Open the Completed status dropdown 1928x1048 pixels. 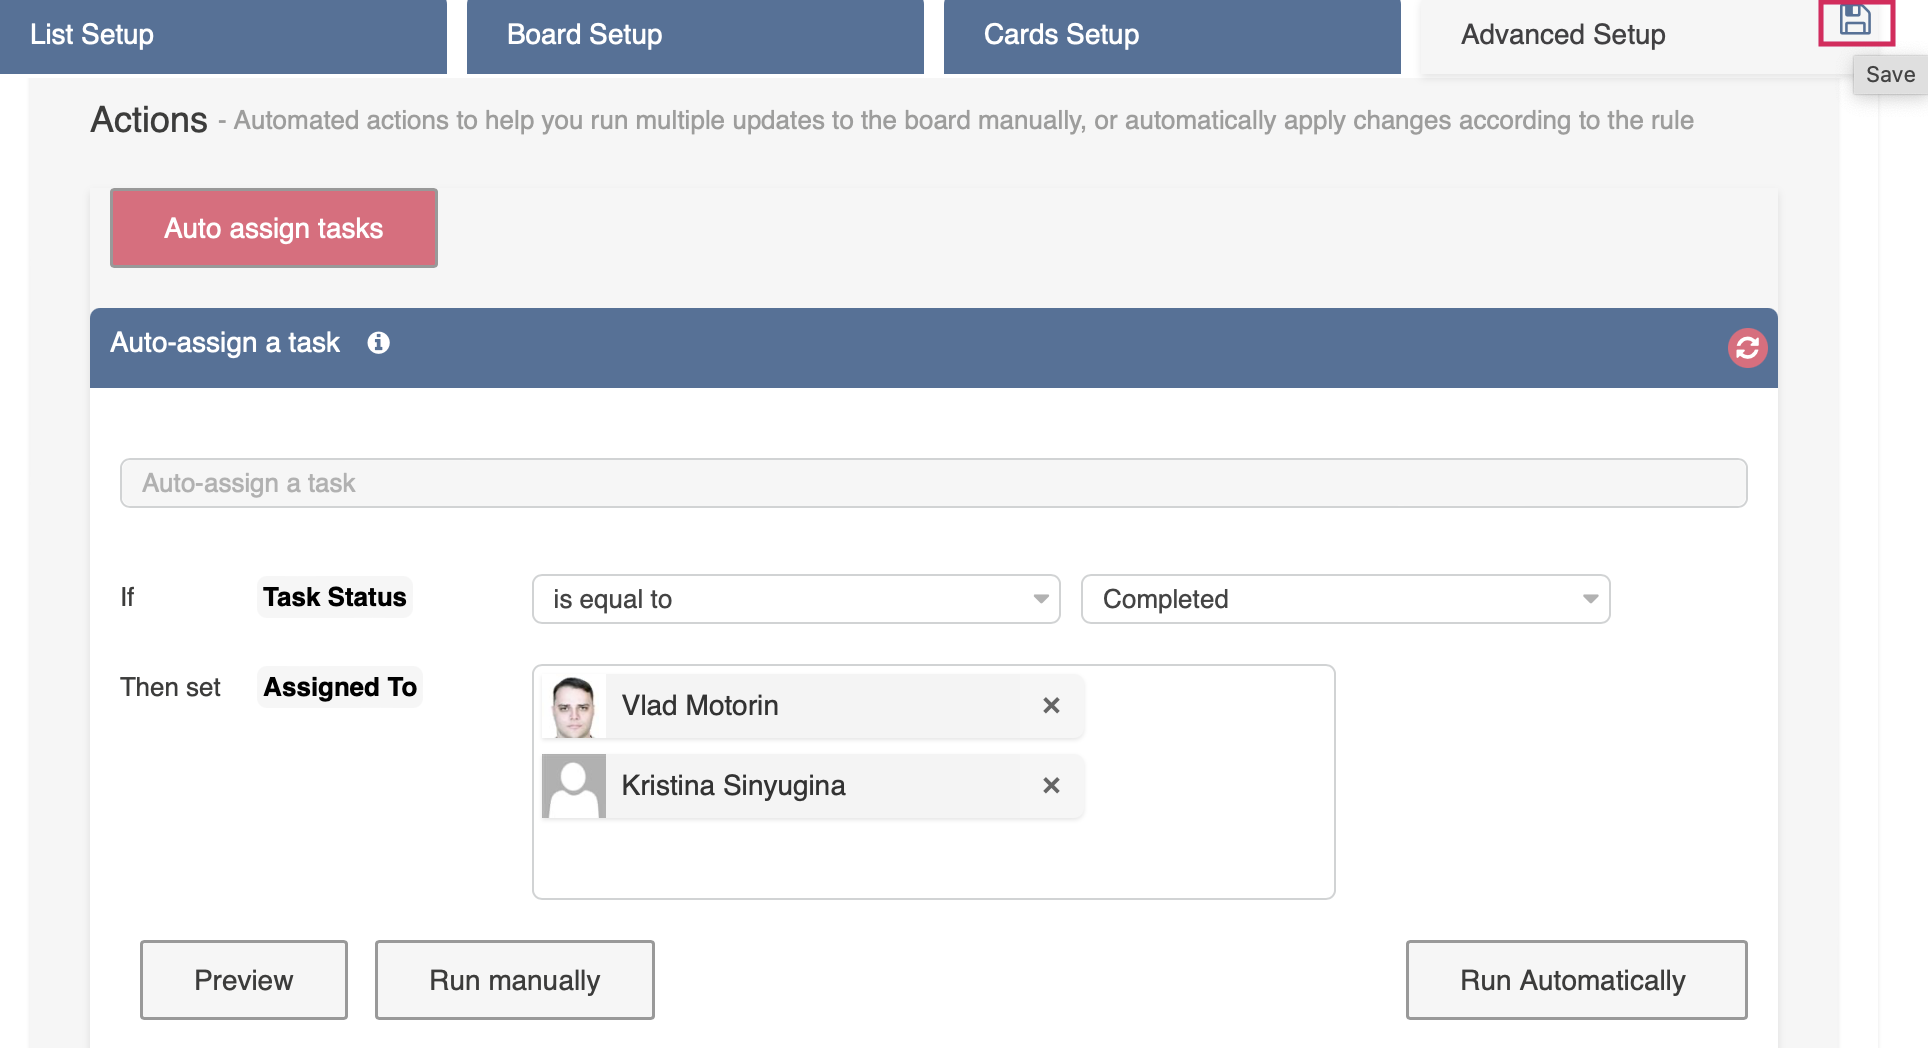1344,599
